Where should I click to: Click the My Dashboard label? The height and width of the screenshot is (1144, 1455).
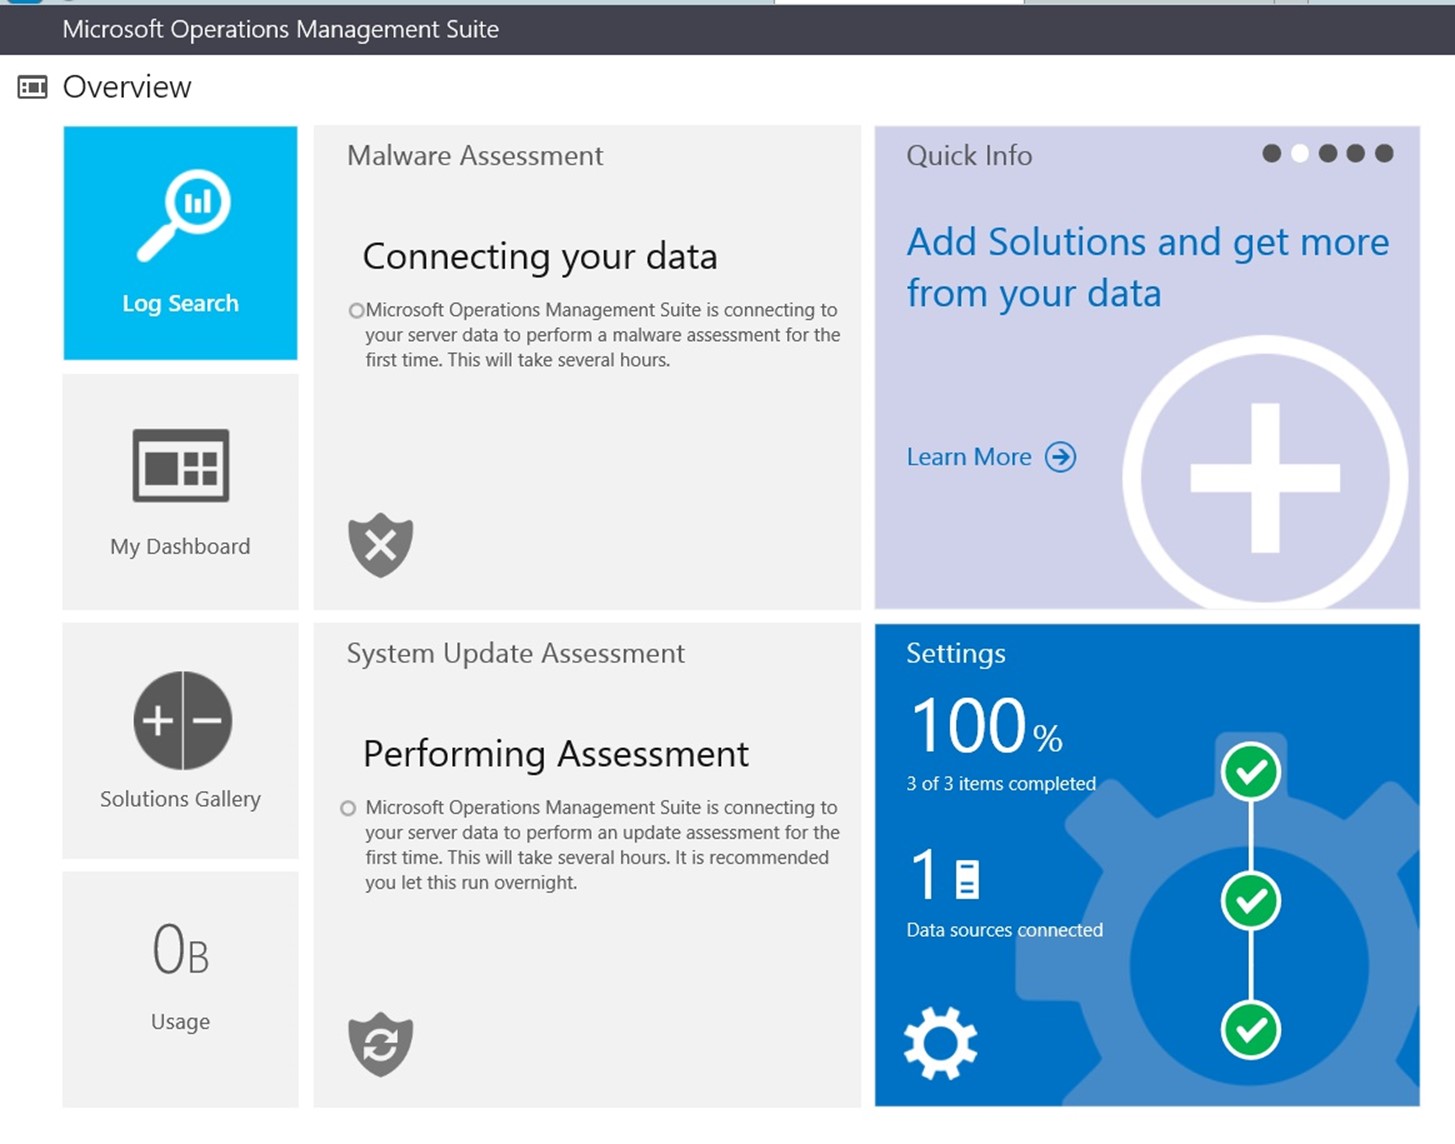tap(181, 547)
